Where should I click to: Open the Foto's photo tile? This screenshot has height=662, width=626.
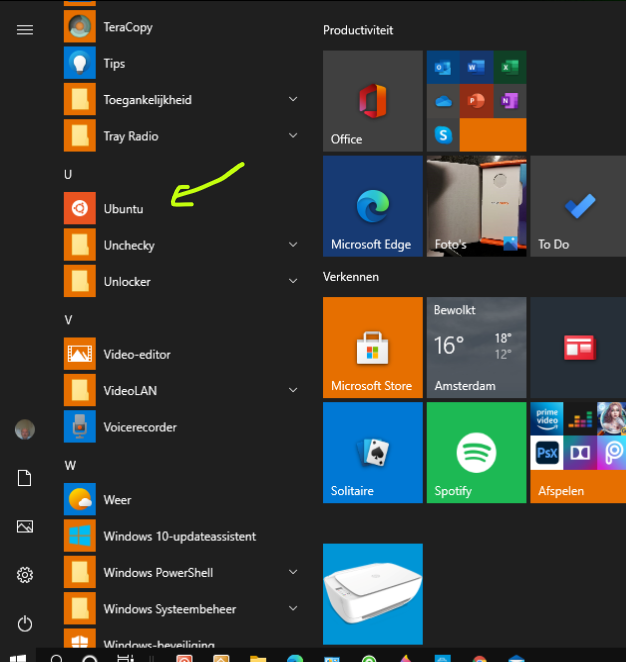click(476, 205)
